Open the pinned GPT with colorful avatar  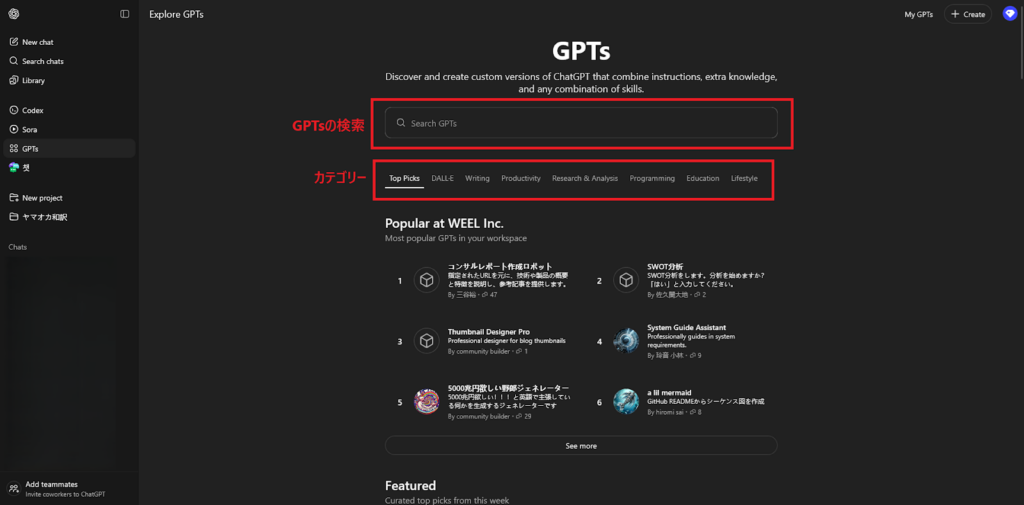[69, 167]
